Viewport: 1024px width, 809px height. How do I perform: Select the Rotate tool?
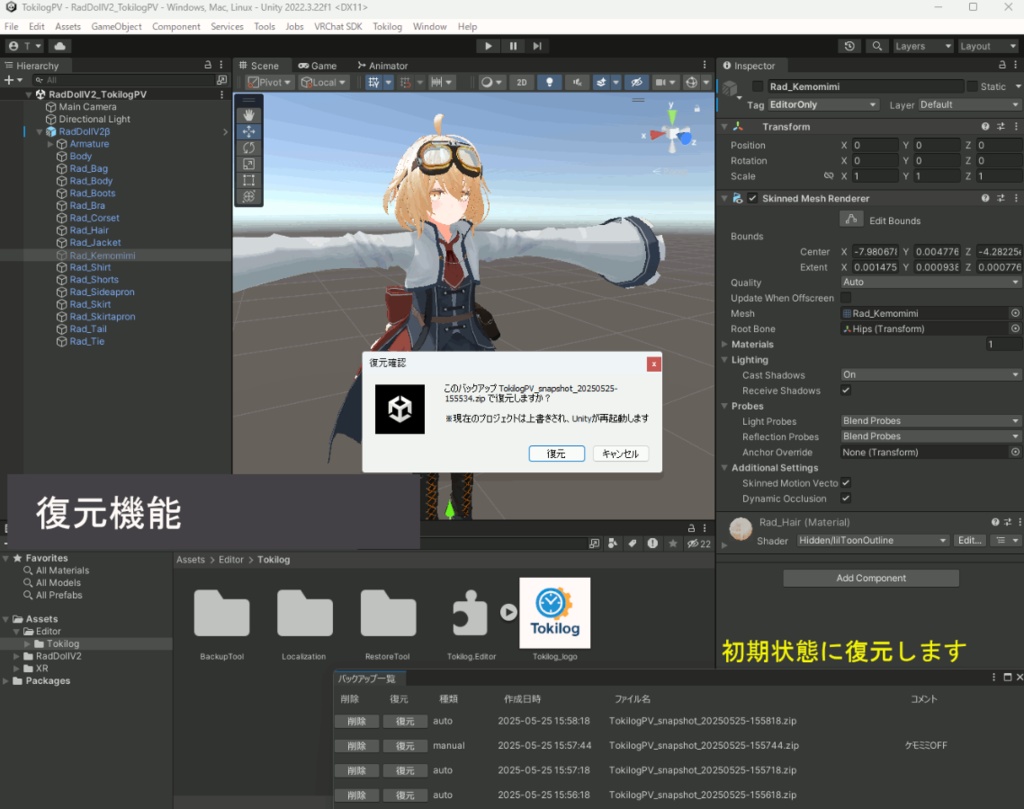248,147
